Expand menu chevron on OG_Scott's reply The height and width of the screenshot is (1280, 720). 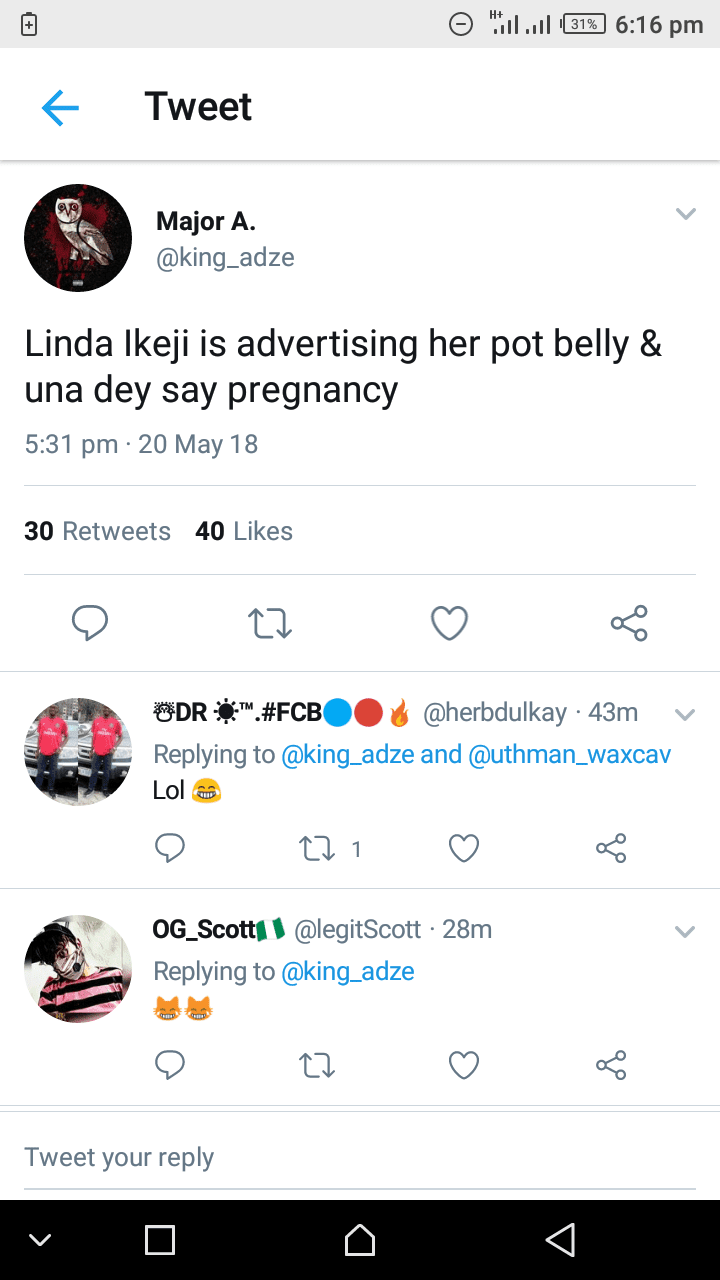pos(685,931)
